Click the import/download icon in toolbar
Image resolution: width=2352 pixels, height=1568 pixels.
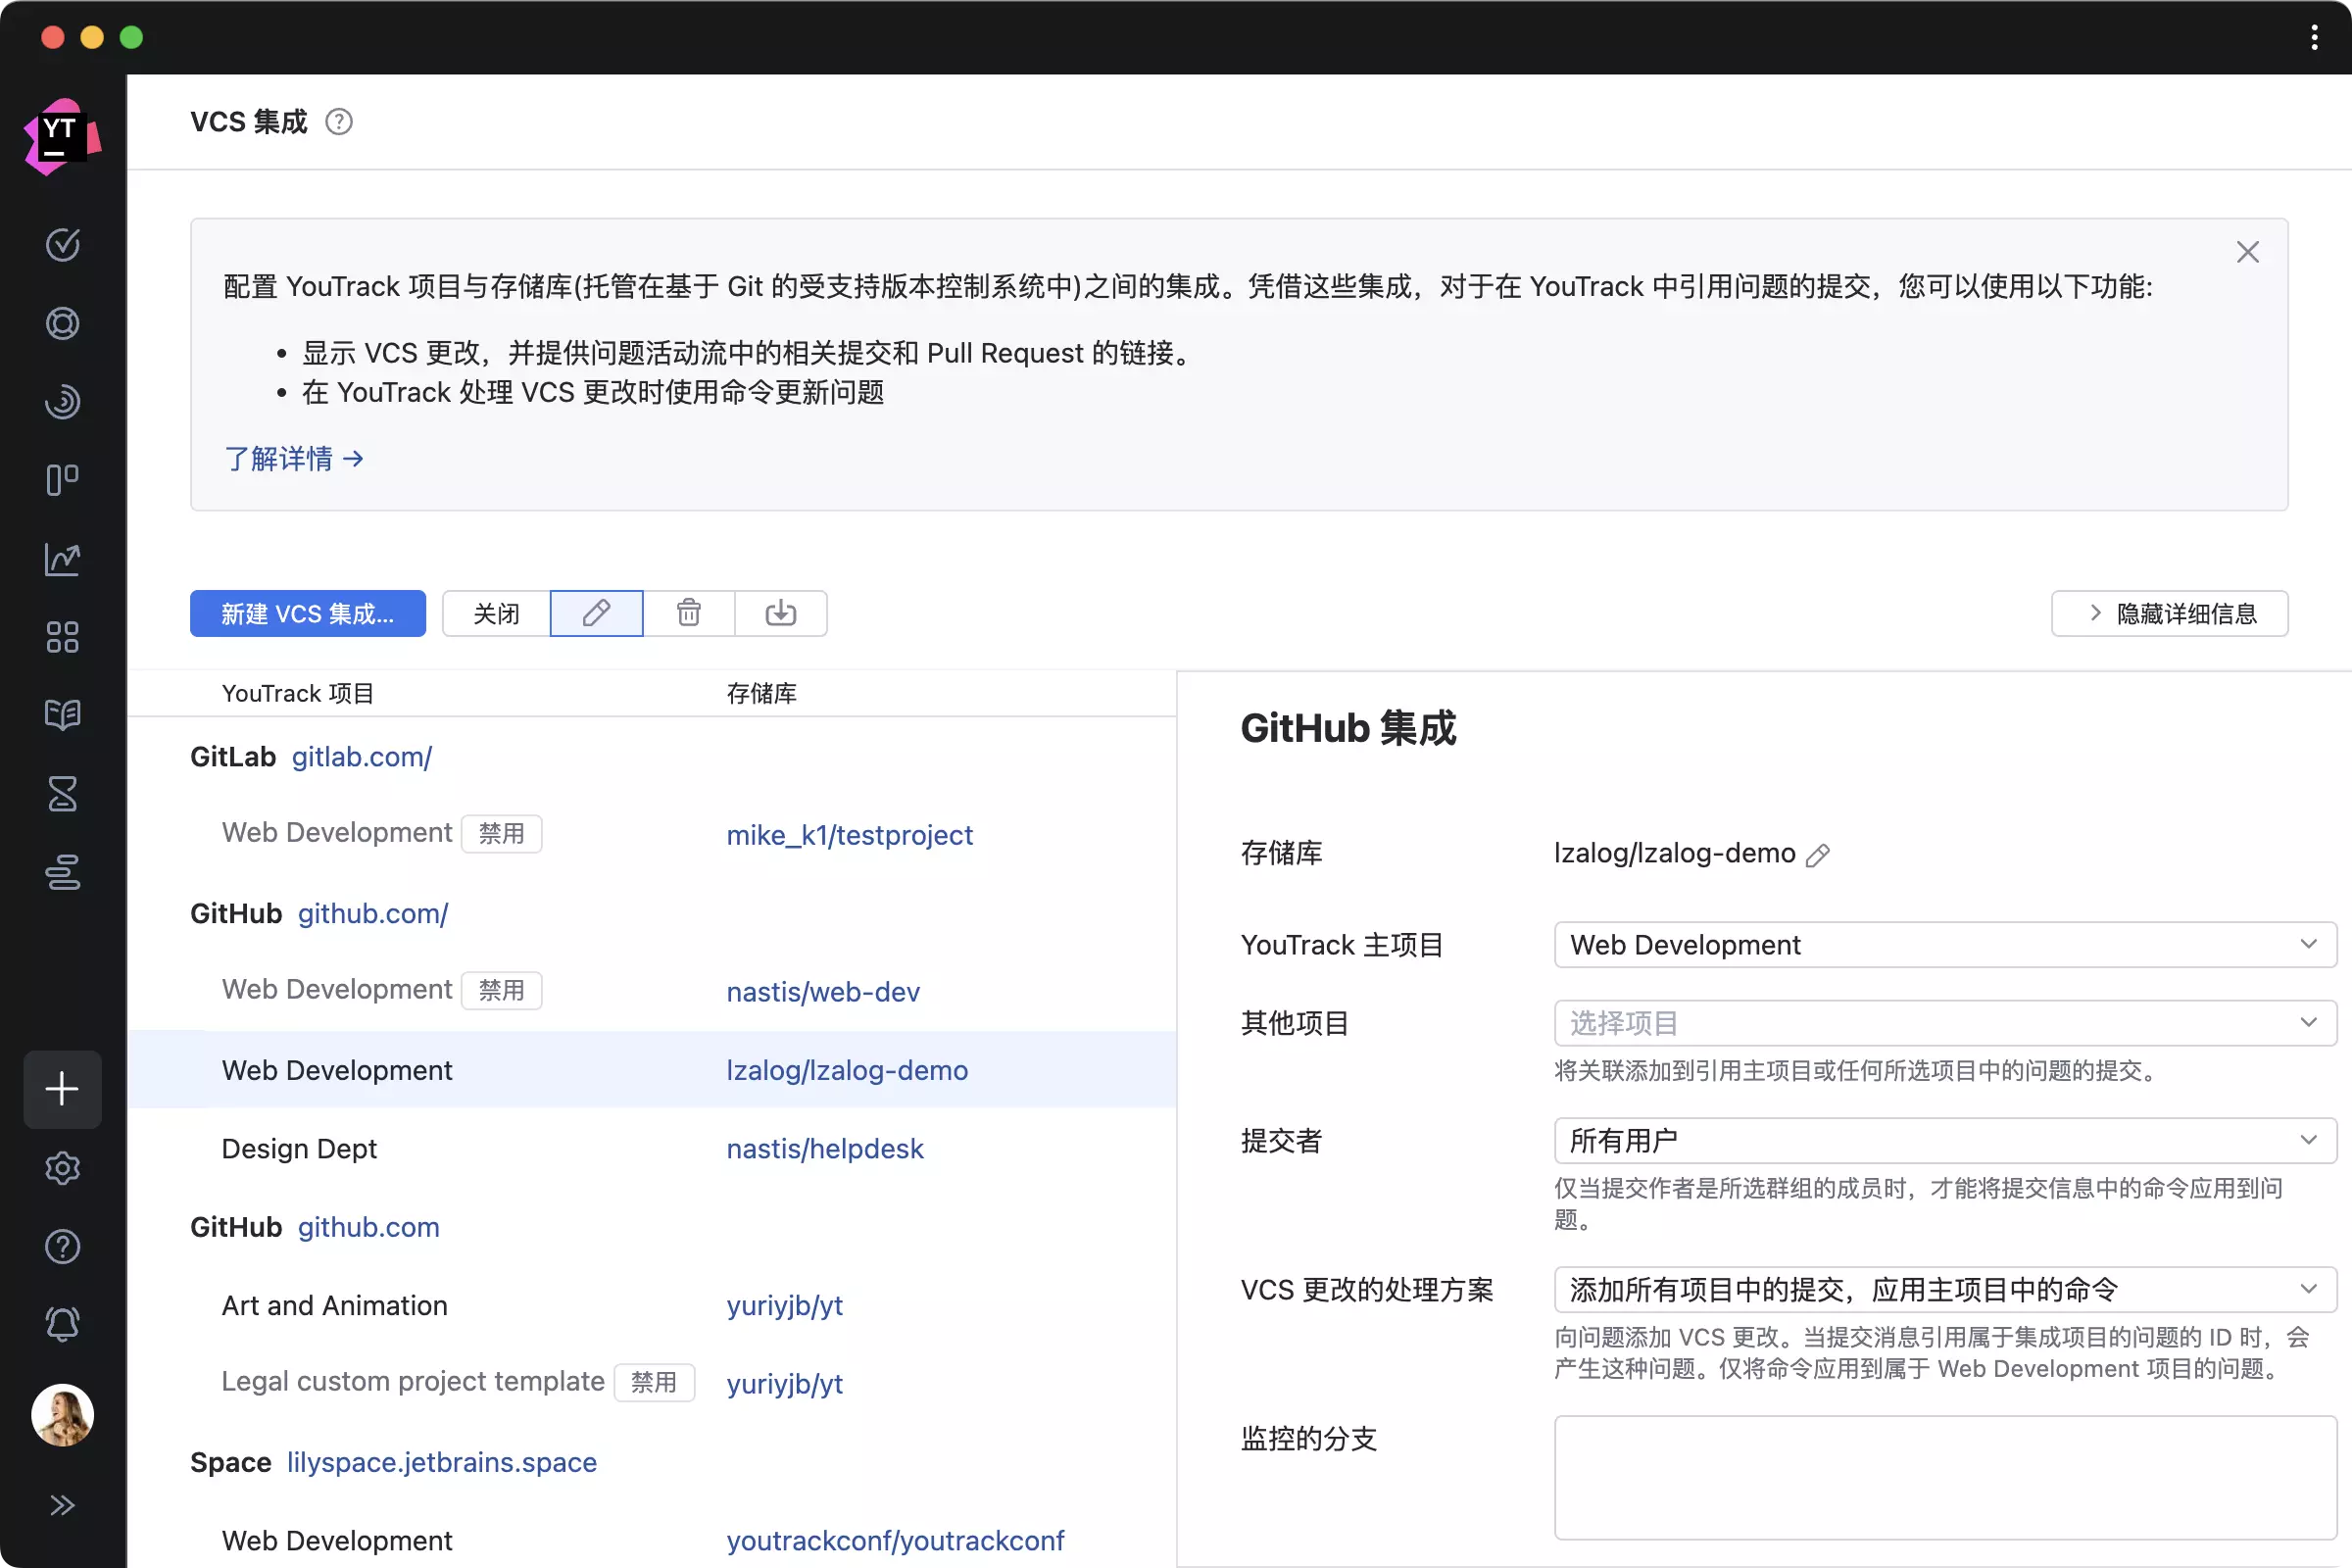(x=780, y=613)
